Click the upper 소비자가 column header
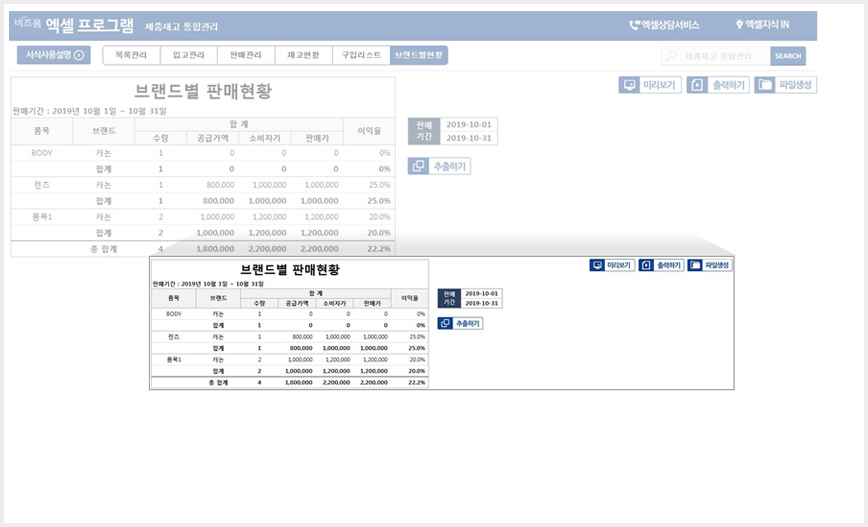The height and width of the screenshot is (527, 868). [x=265, y=138]
